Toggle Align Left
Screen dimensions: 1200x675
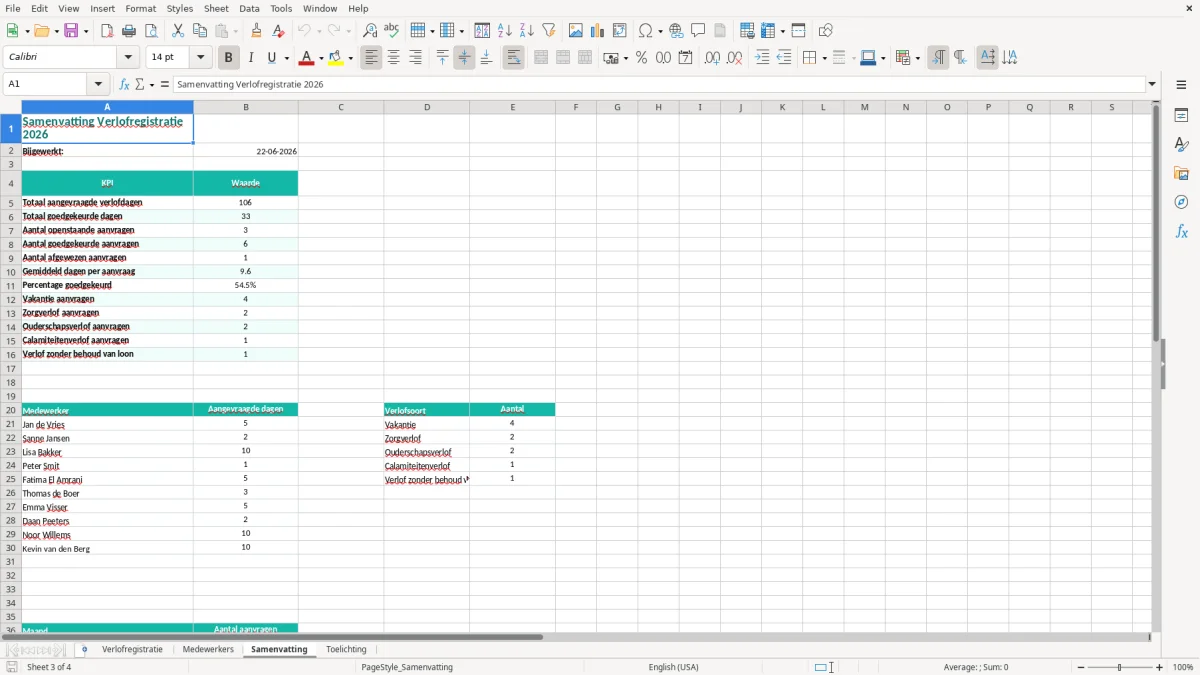coord(372,58)
